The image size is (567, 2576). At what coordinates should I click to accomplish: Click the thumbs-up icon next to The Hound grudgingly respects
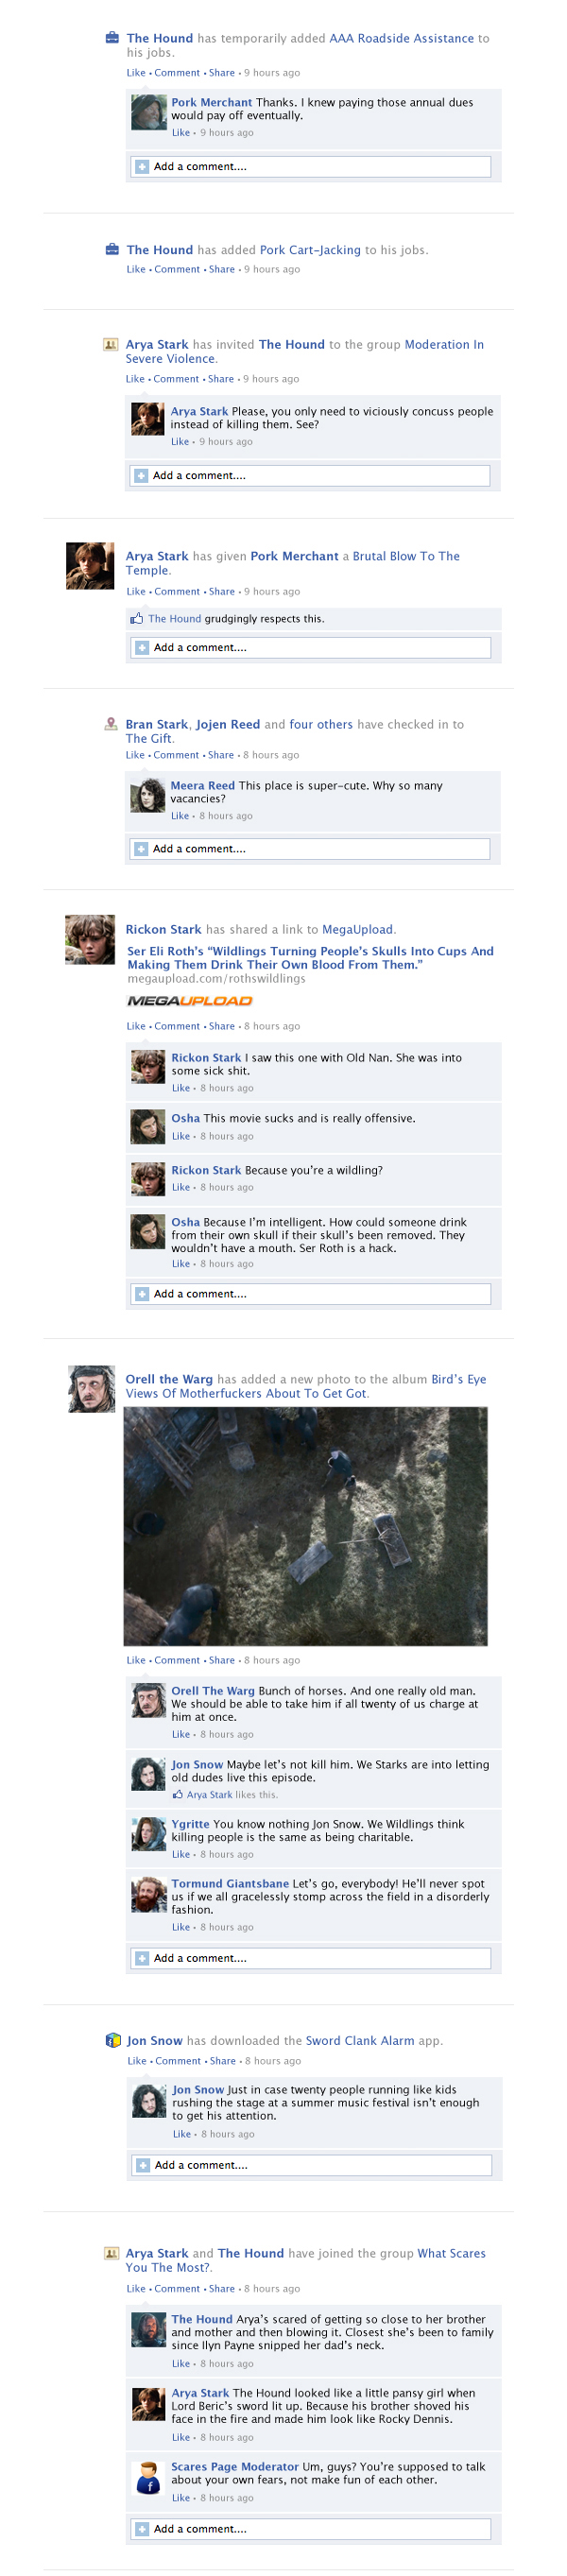click(x=137, y=619)
